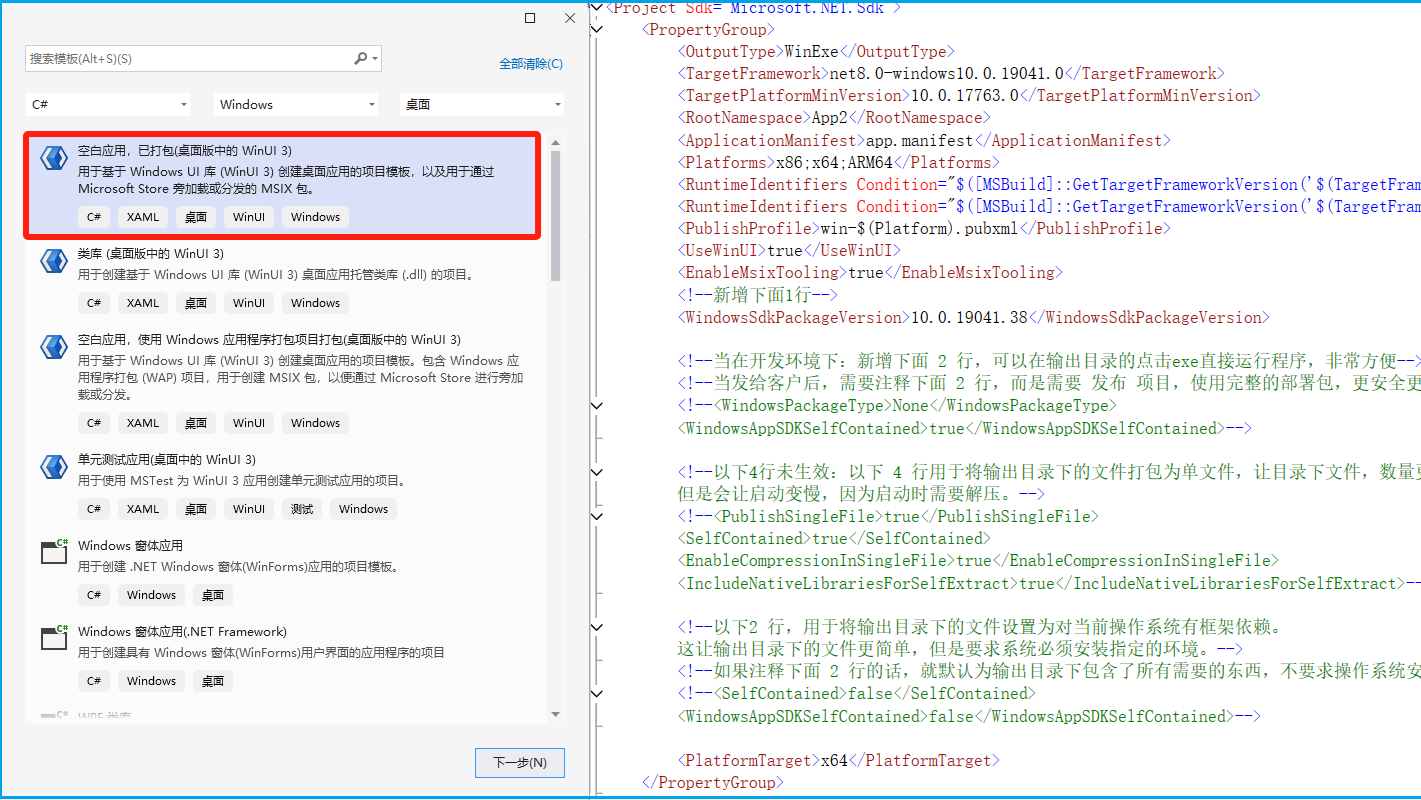The width and height of the screenshot is (1421, 800).
Task: Open search box dropdown arrow next to magnifier
Action: pyautogui.click(x=376, y=59)
